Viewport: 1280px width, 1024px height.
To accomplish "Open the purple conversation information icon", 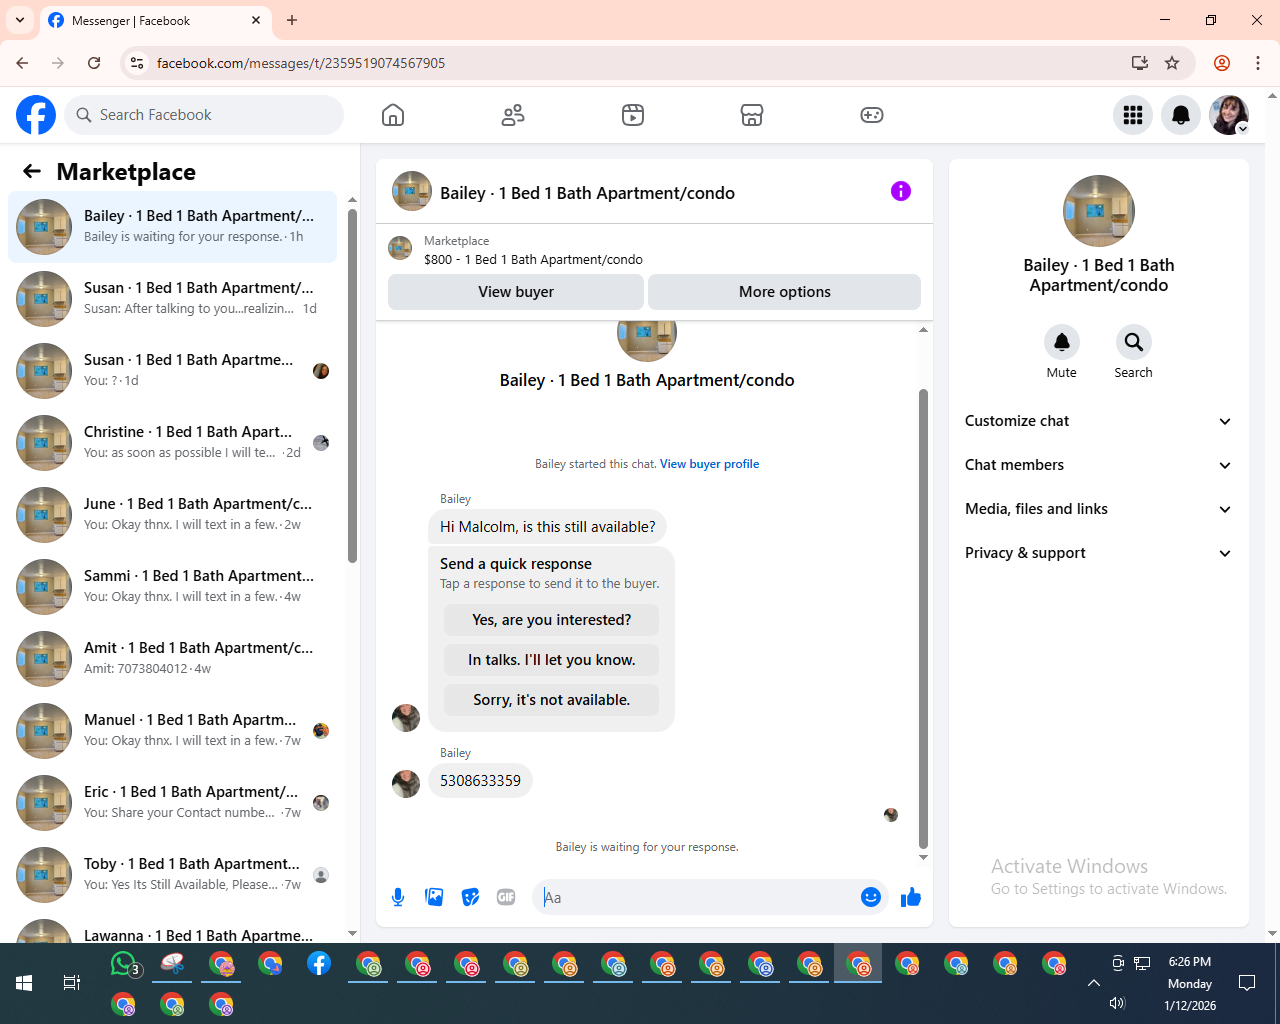I will tap(901, 191).
